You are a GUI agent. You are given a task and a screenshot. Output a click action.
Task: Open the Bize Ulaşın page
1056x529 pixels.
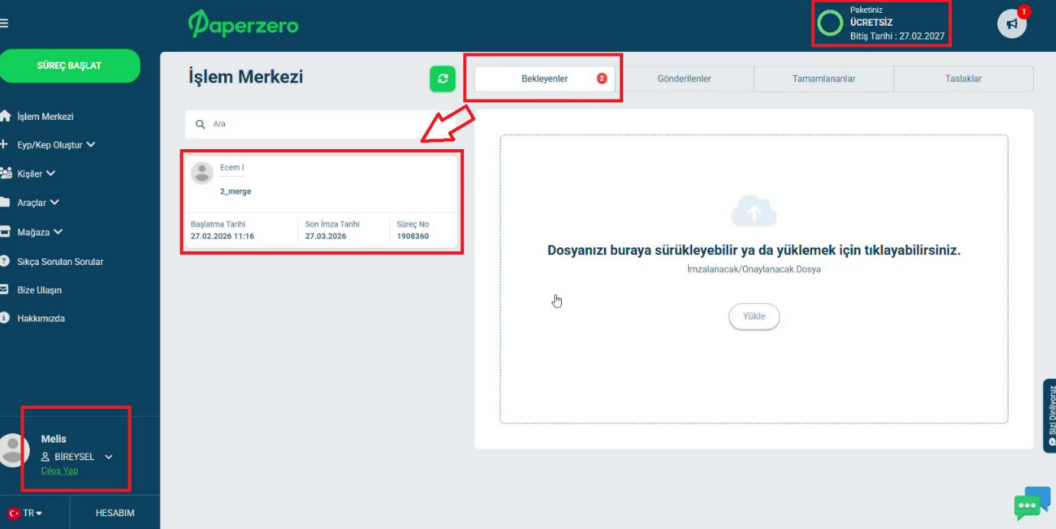tap(39, 290)
